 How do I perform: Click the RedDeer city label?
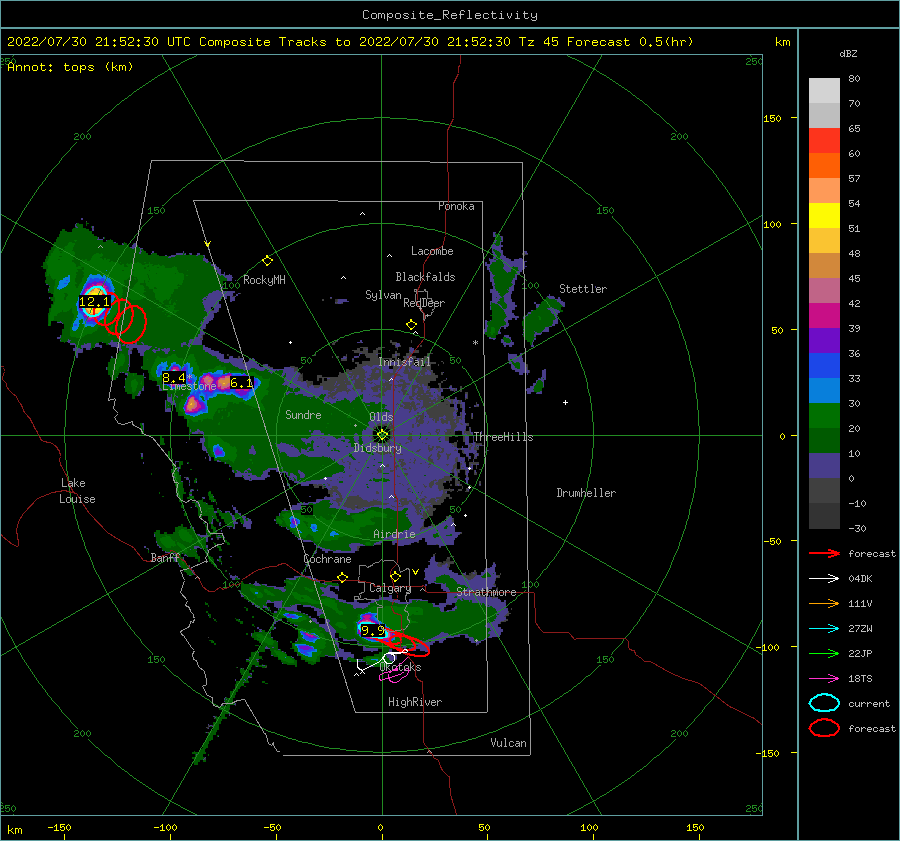[424, 303]
